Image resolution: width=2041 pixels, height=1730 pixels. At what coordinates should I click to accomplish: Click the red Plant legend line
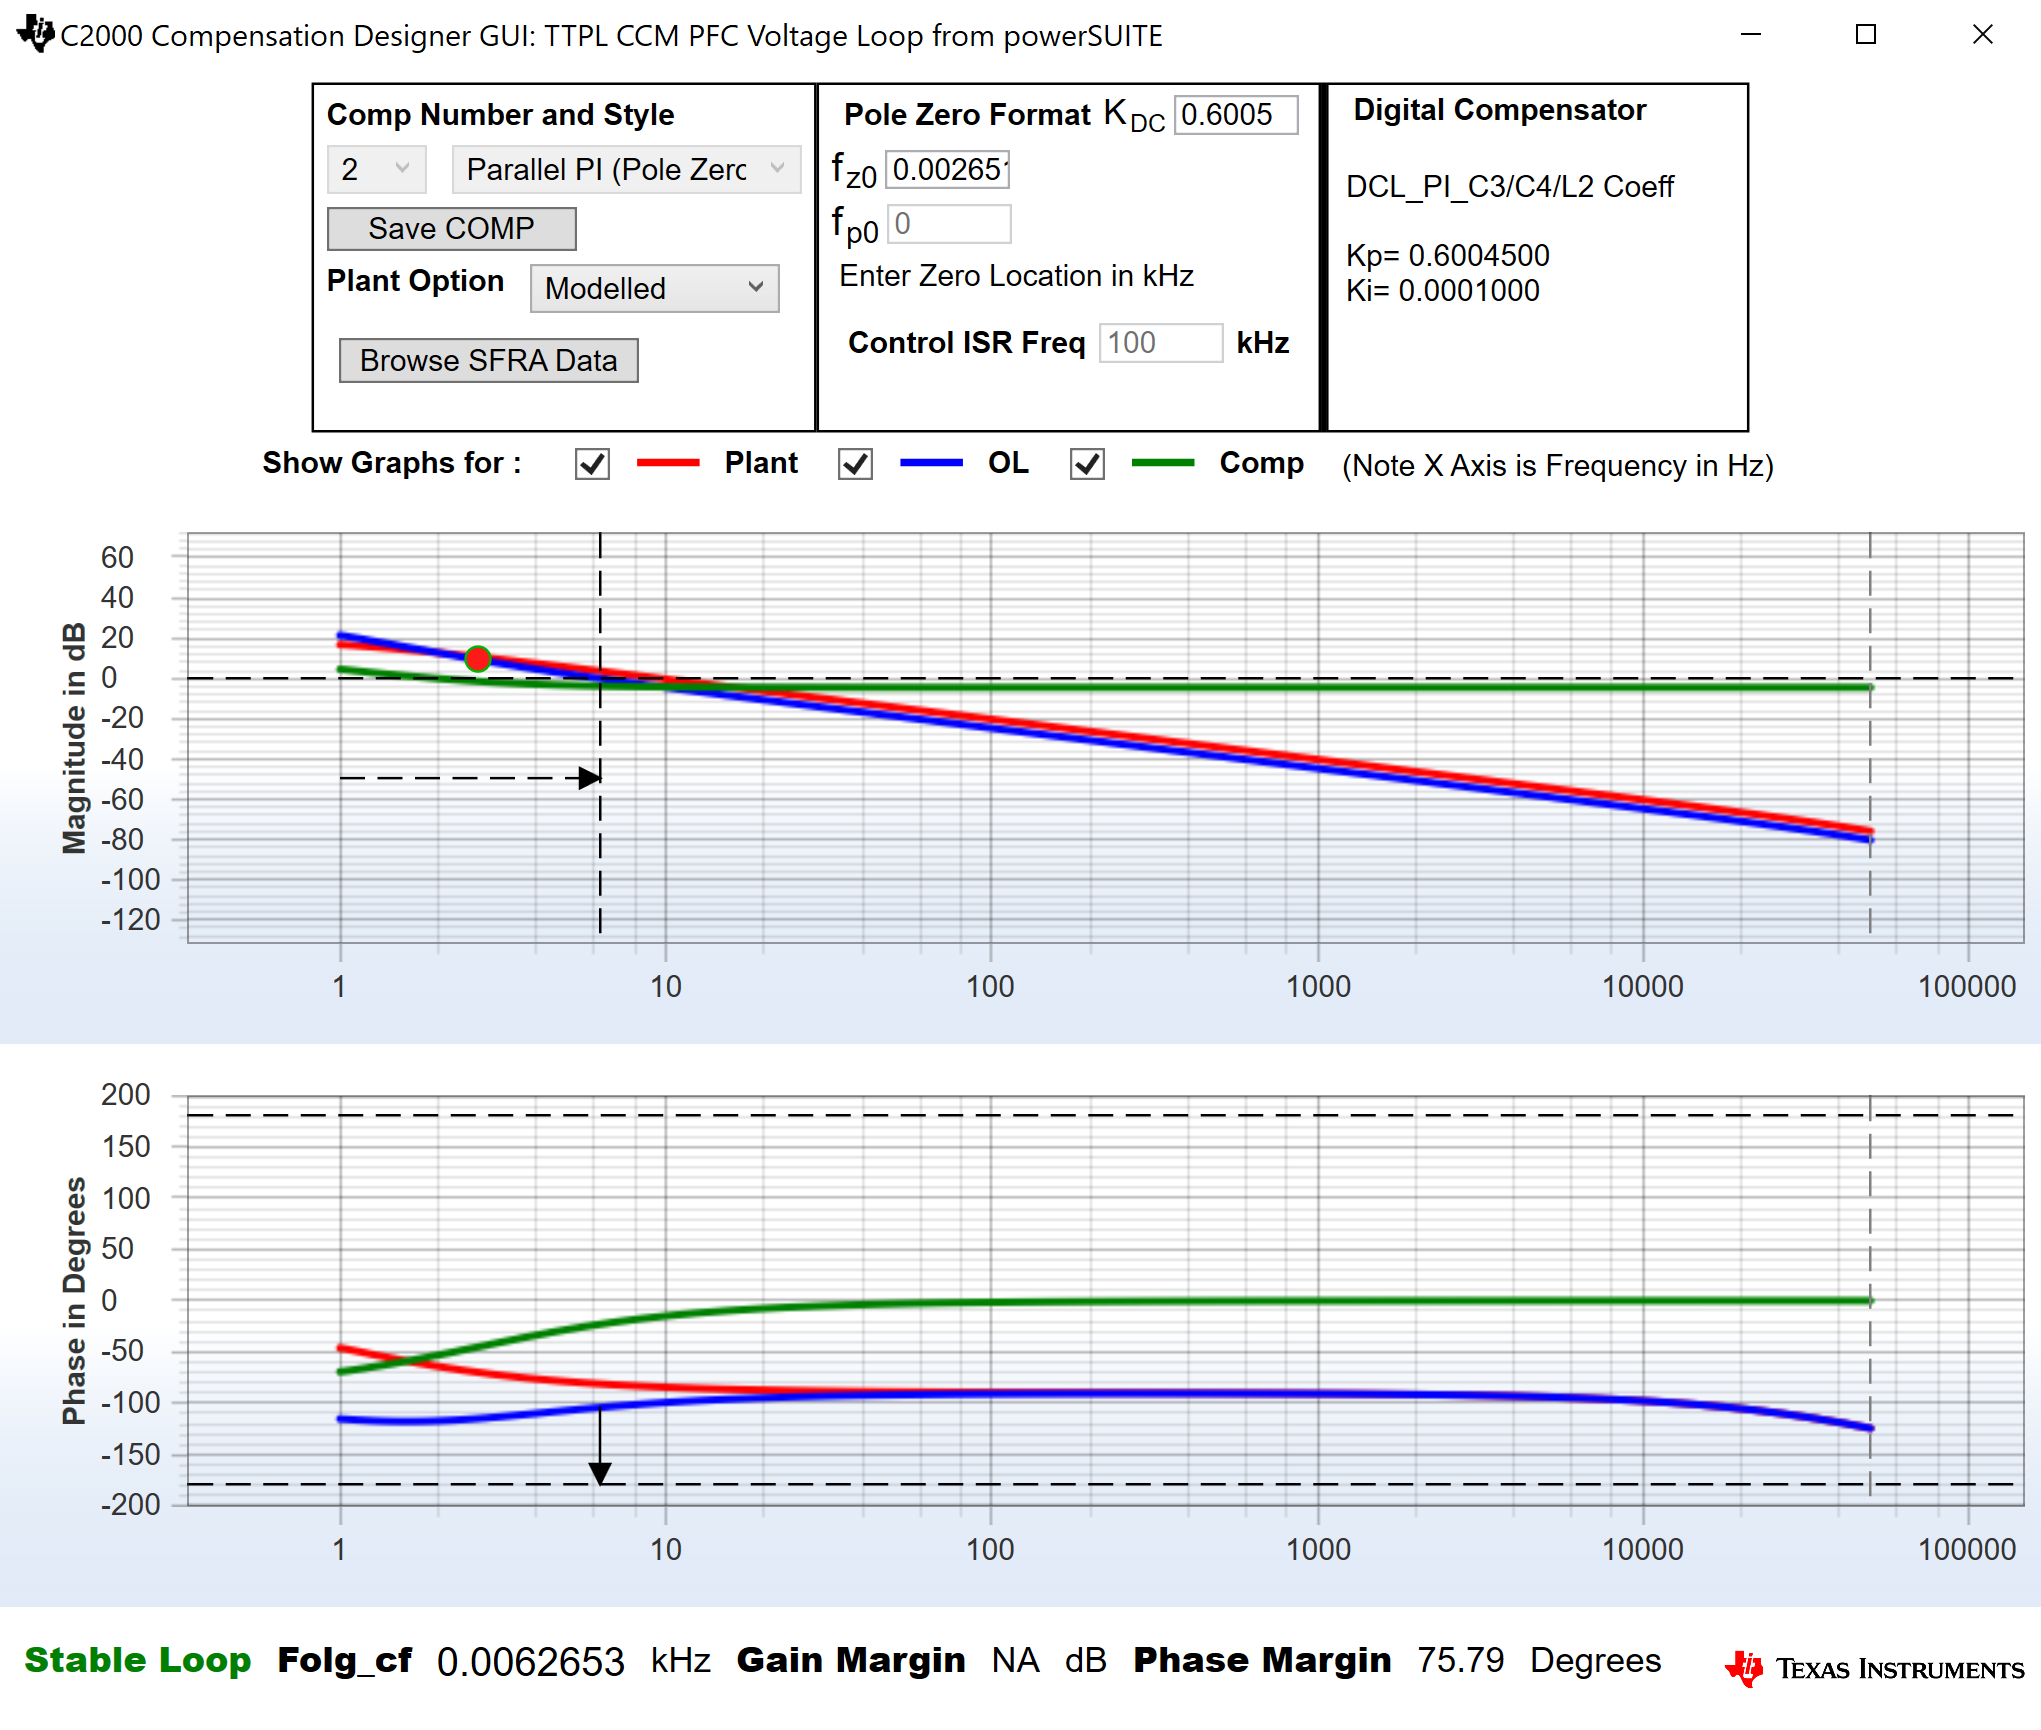click(668, 463)
